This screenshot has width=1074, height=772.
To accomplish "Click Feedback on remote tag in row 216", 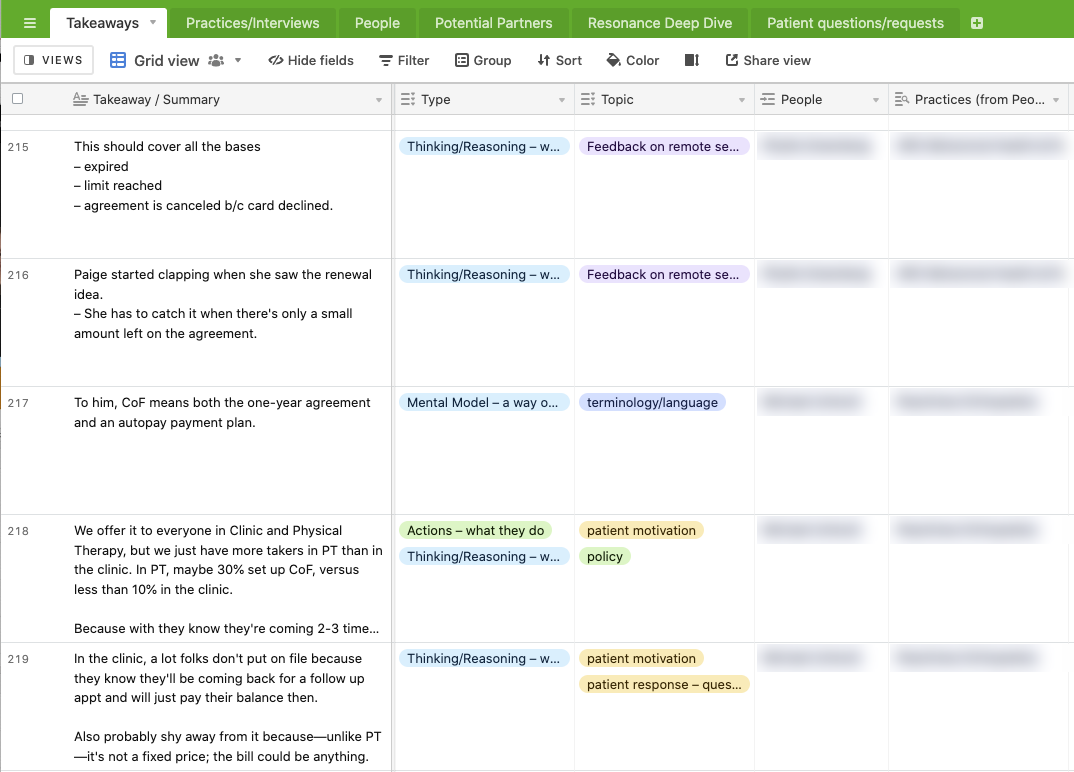I will pyautogui.click(x=664, y=275).
